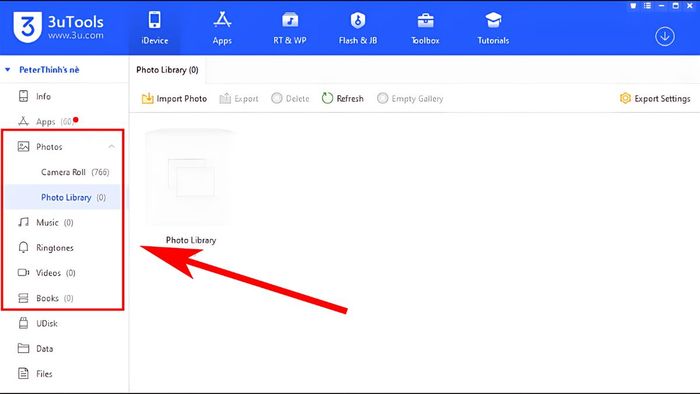Select the PeterThinh's nè device name

coord(49,70)
